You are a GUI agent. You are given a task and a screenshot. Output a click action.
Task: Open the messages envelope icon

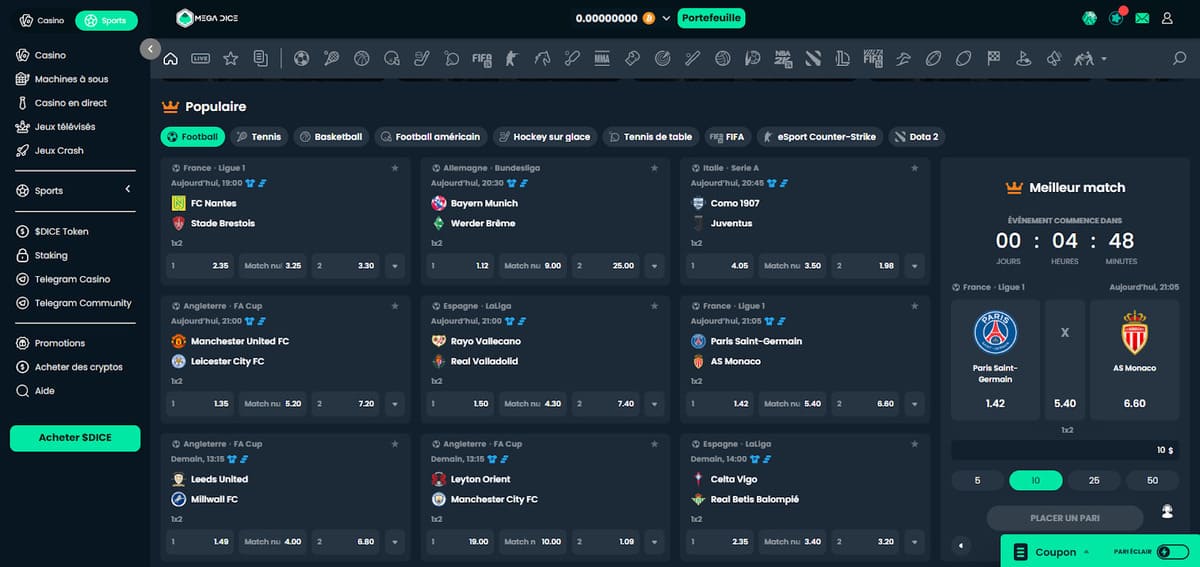(x=1141, y=18)
